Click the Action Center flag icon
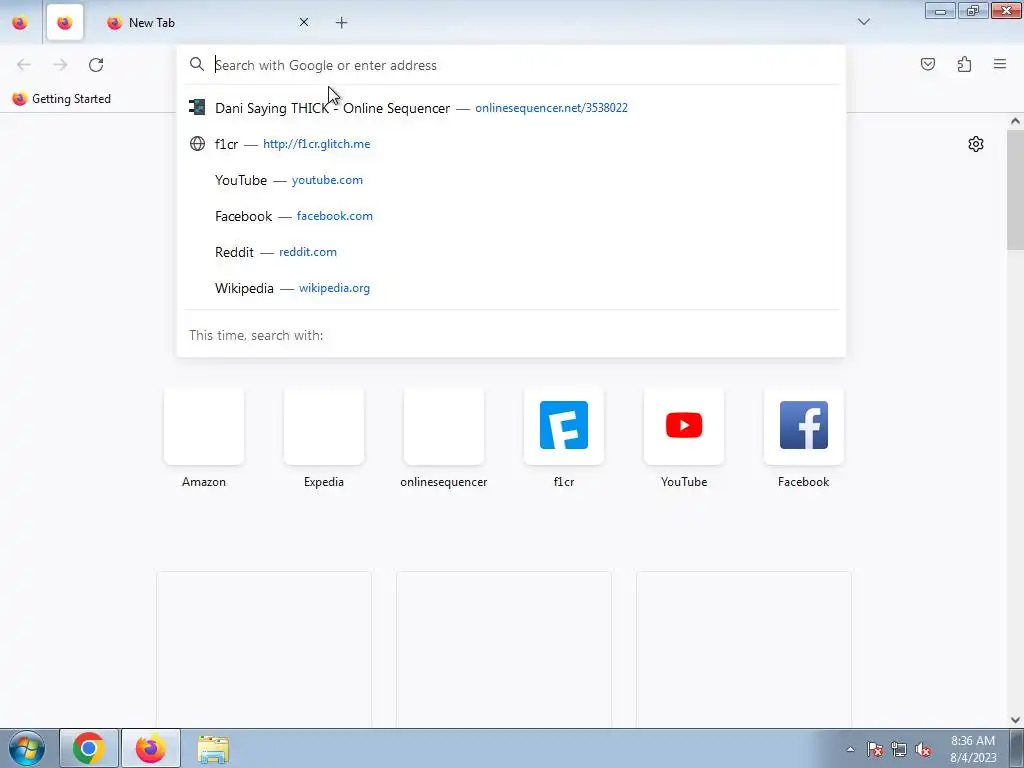 pyautogui.click(x=875, y=749)
